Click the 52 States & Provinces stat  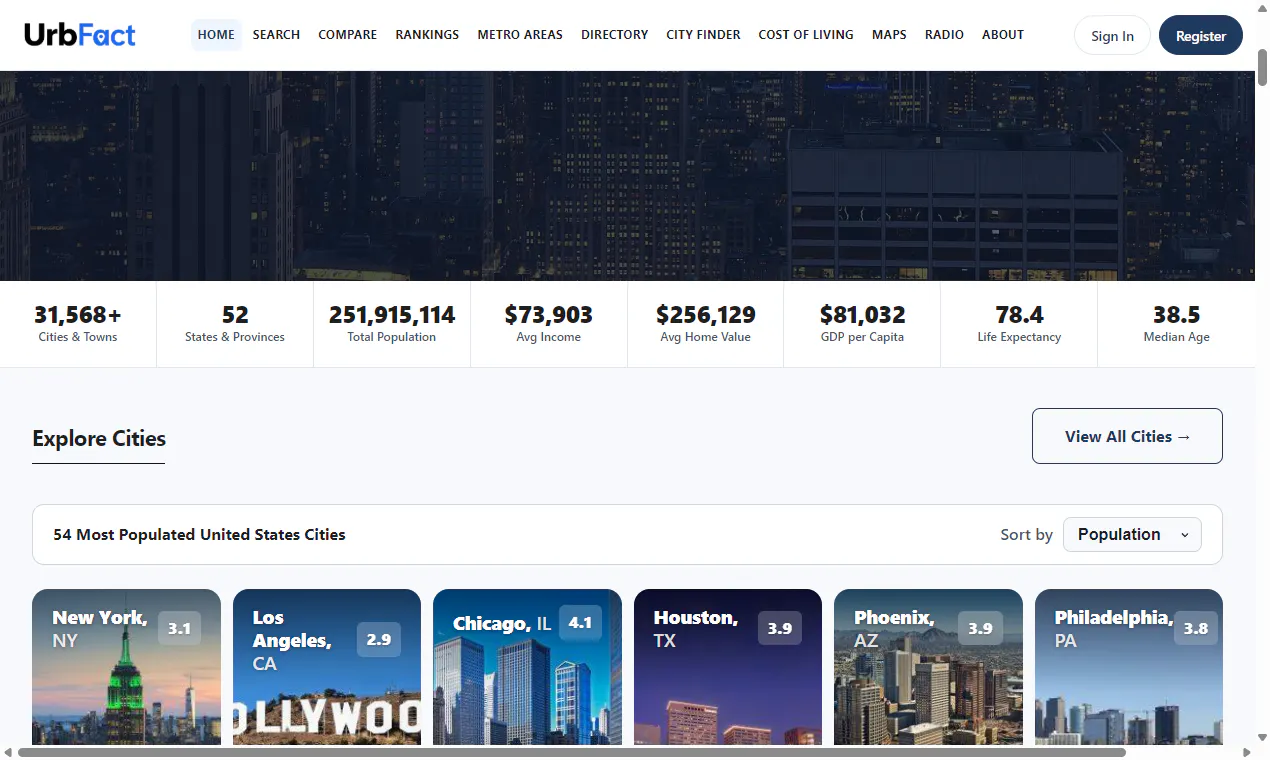click(235, 324)
